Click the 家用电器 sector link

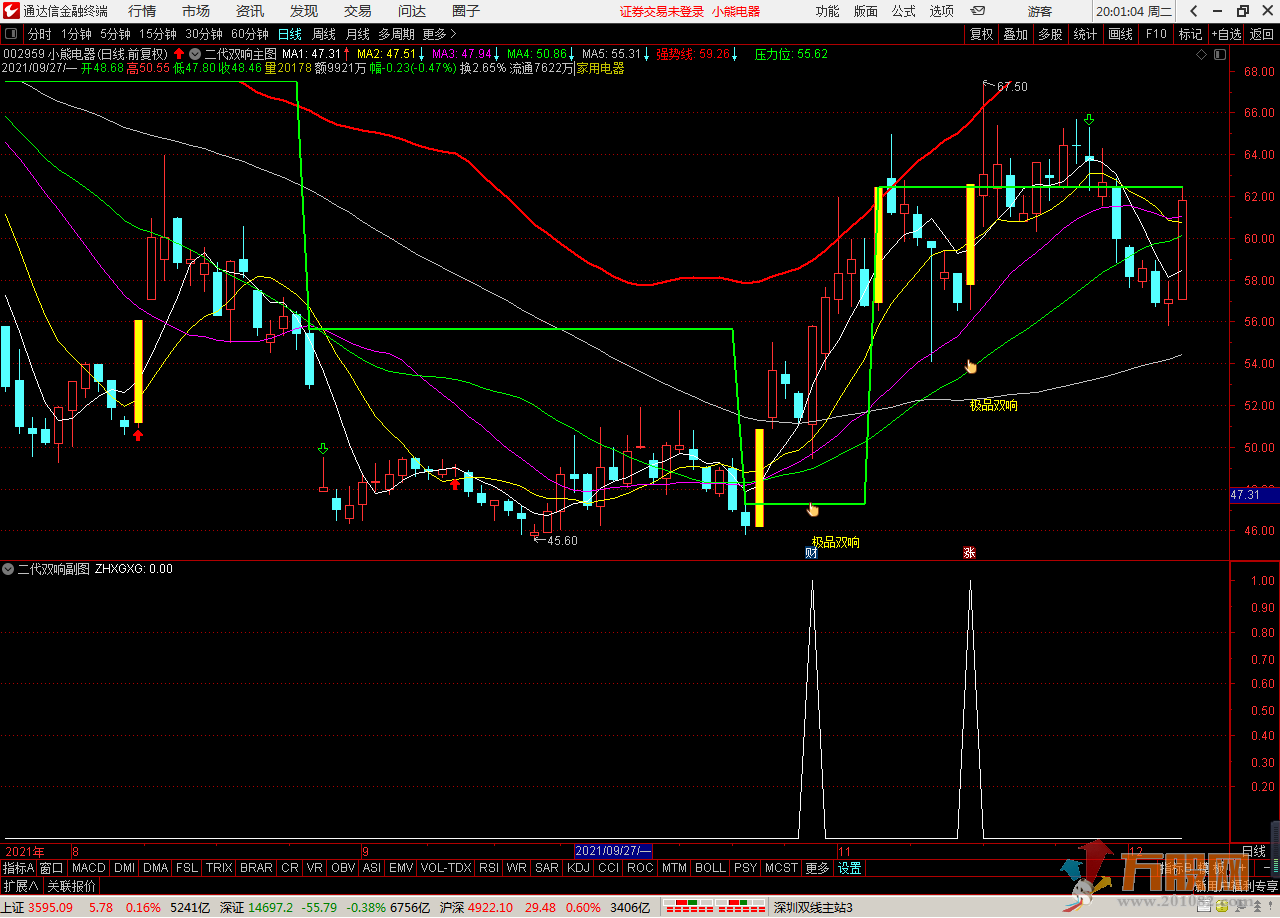point(600,68)
